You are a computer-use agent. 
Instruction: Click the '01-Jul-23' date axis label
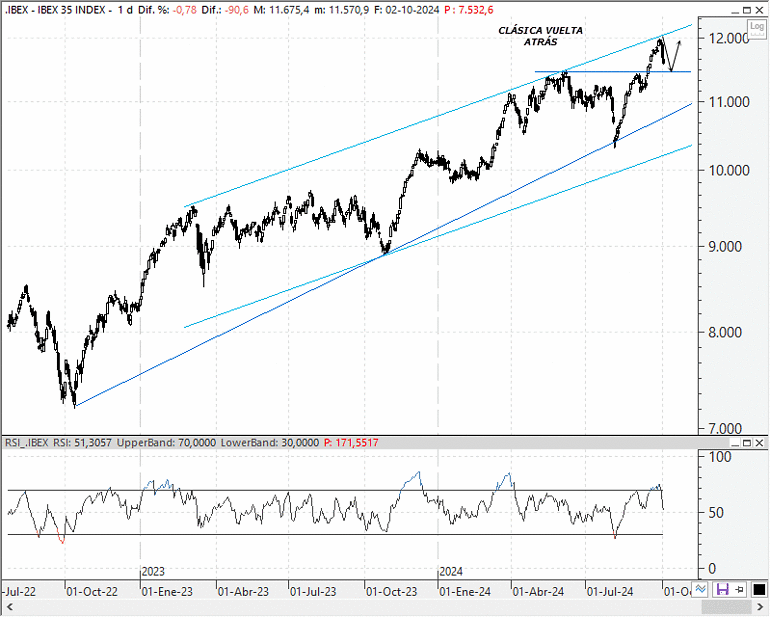tap(313, 591)
